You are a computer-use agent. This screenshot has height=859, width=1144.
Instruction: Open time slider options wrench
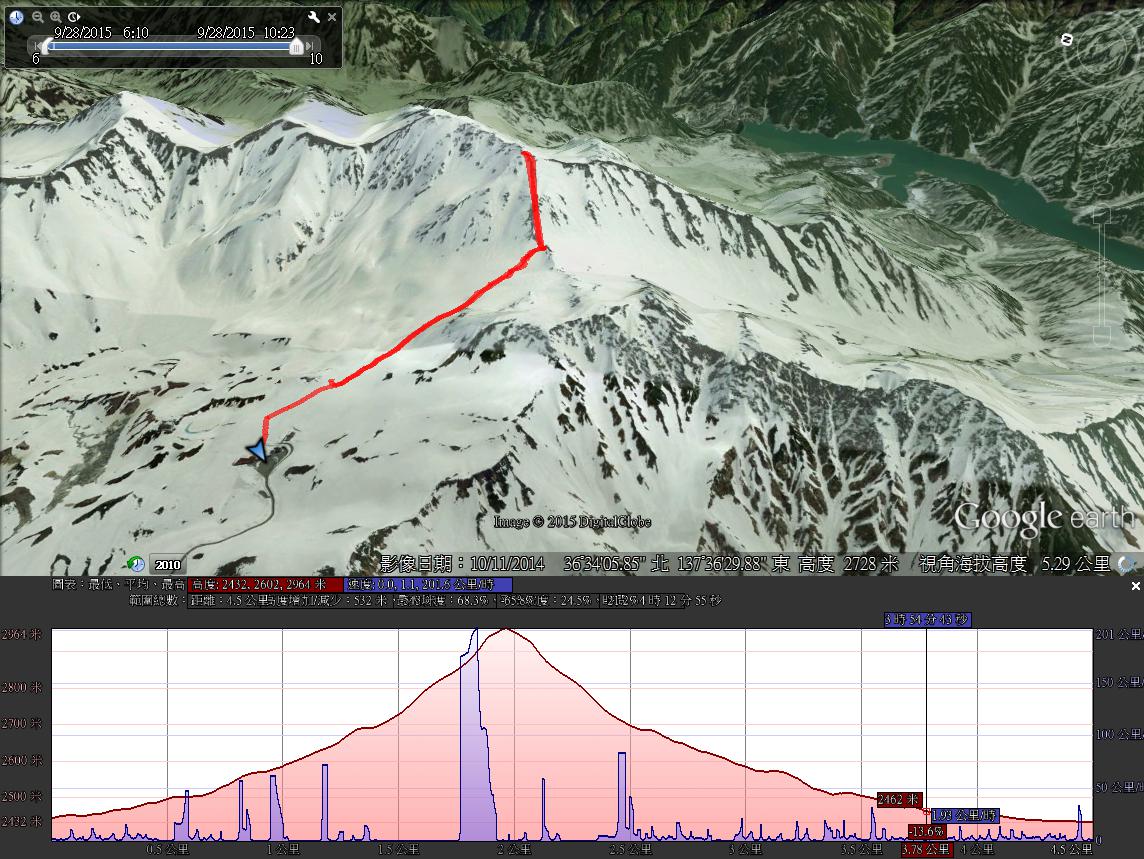[314, 17]
